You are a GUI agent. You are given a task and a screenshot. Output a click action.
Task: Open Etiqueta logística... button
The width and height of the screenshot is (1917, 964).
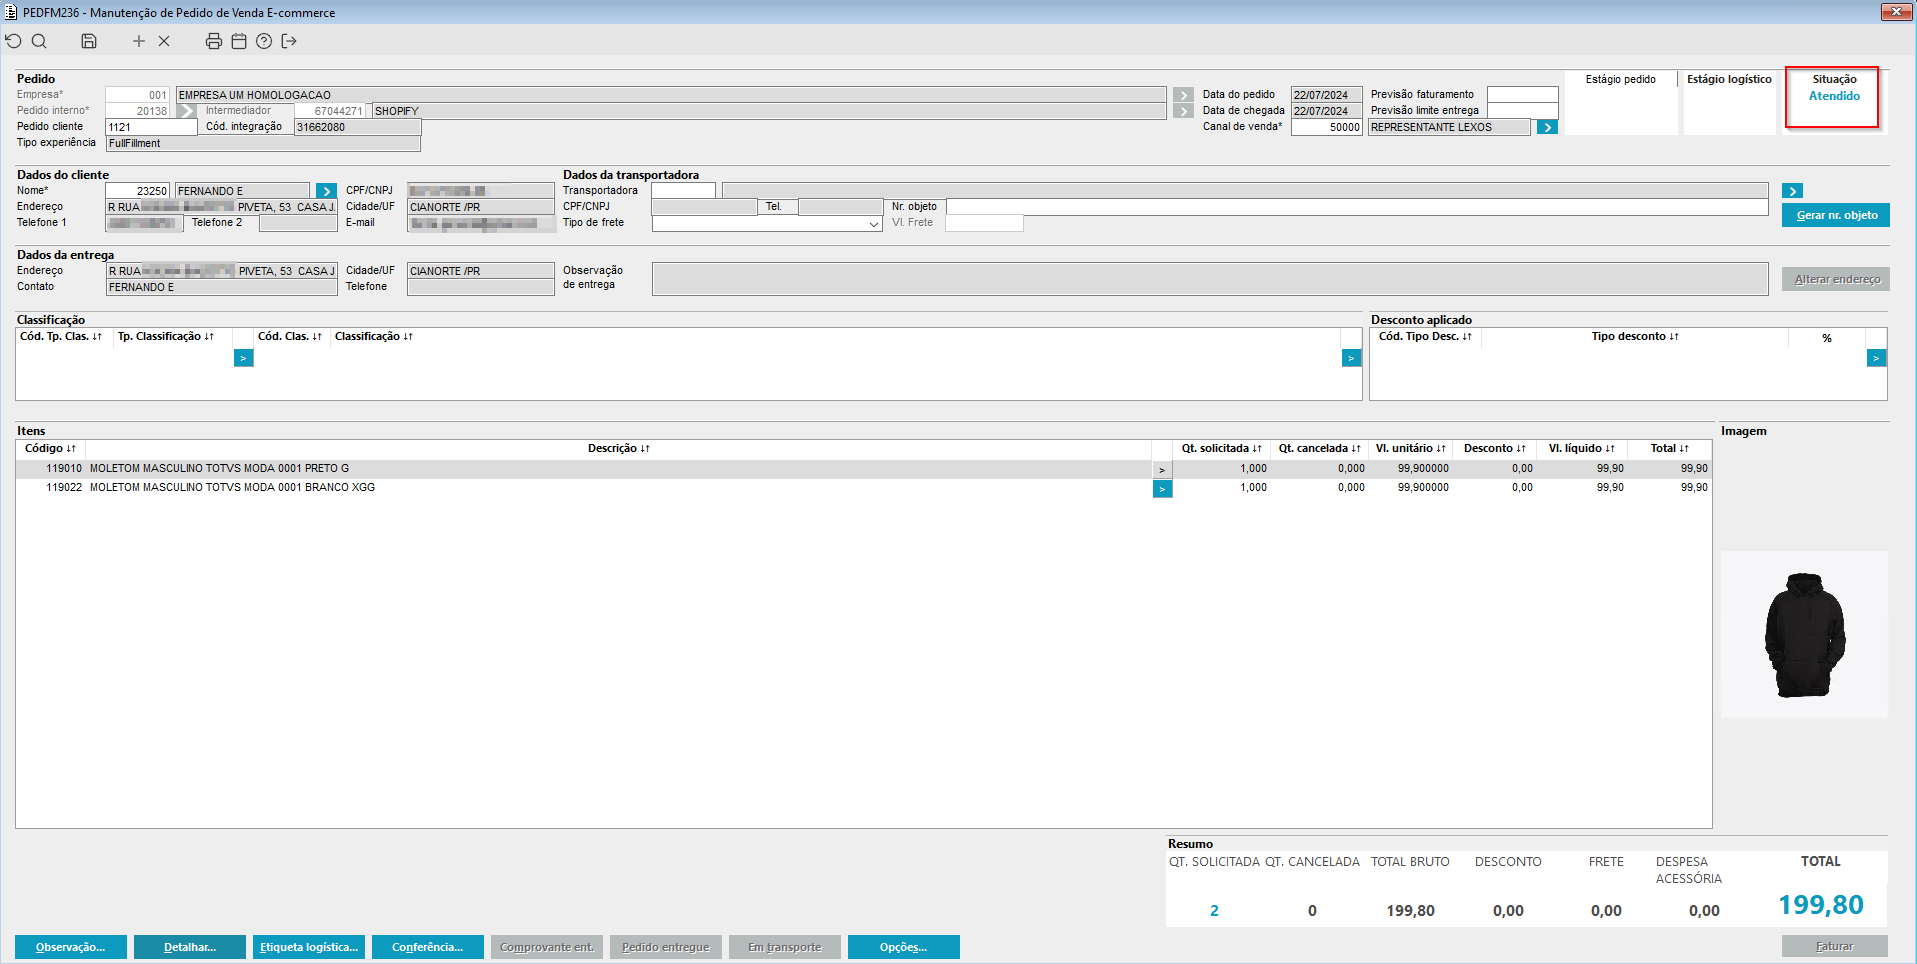coord(309,947)
